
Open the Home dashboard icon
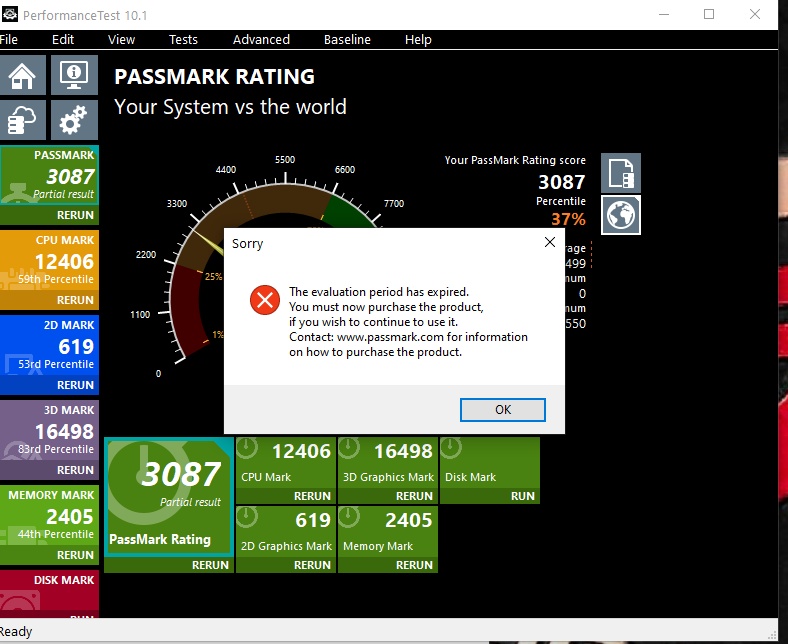tap(23, 75)
